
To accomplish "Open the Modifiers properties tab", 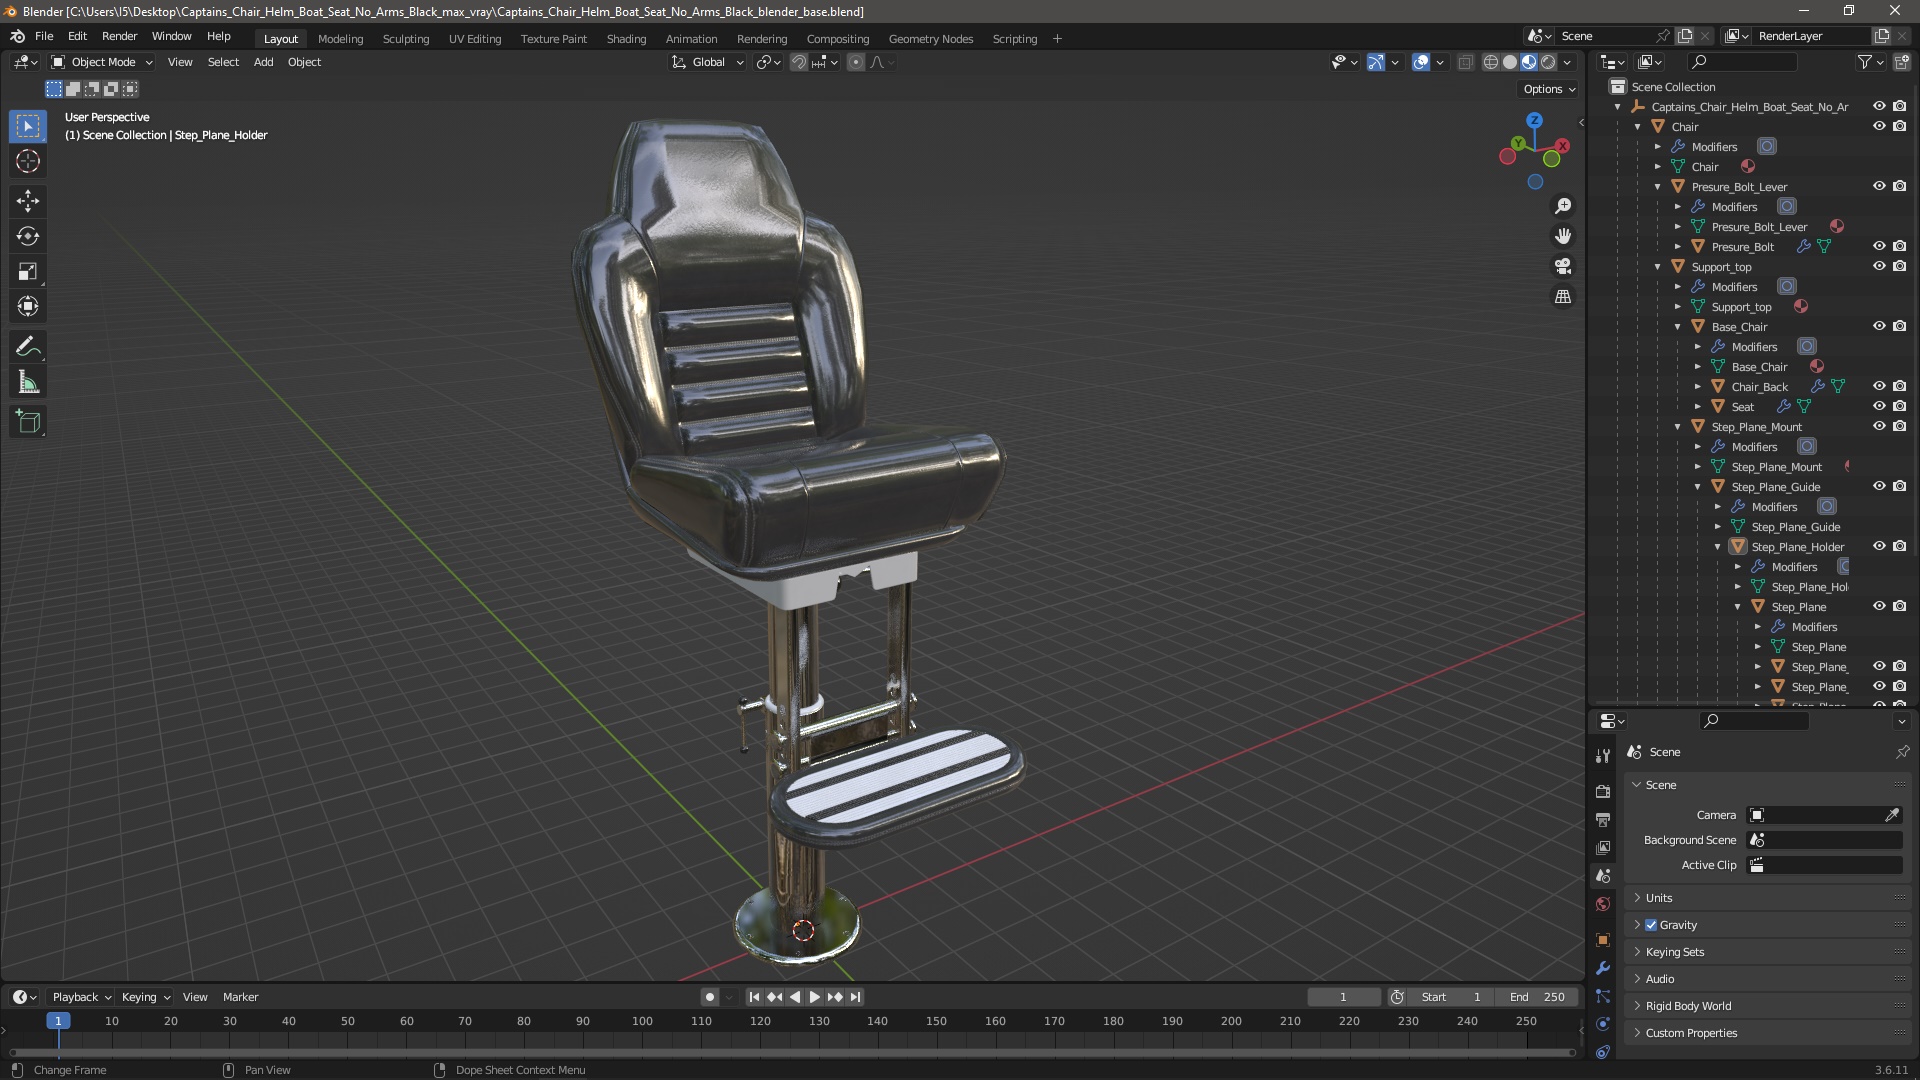I will tap(1603, 968).
